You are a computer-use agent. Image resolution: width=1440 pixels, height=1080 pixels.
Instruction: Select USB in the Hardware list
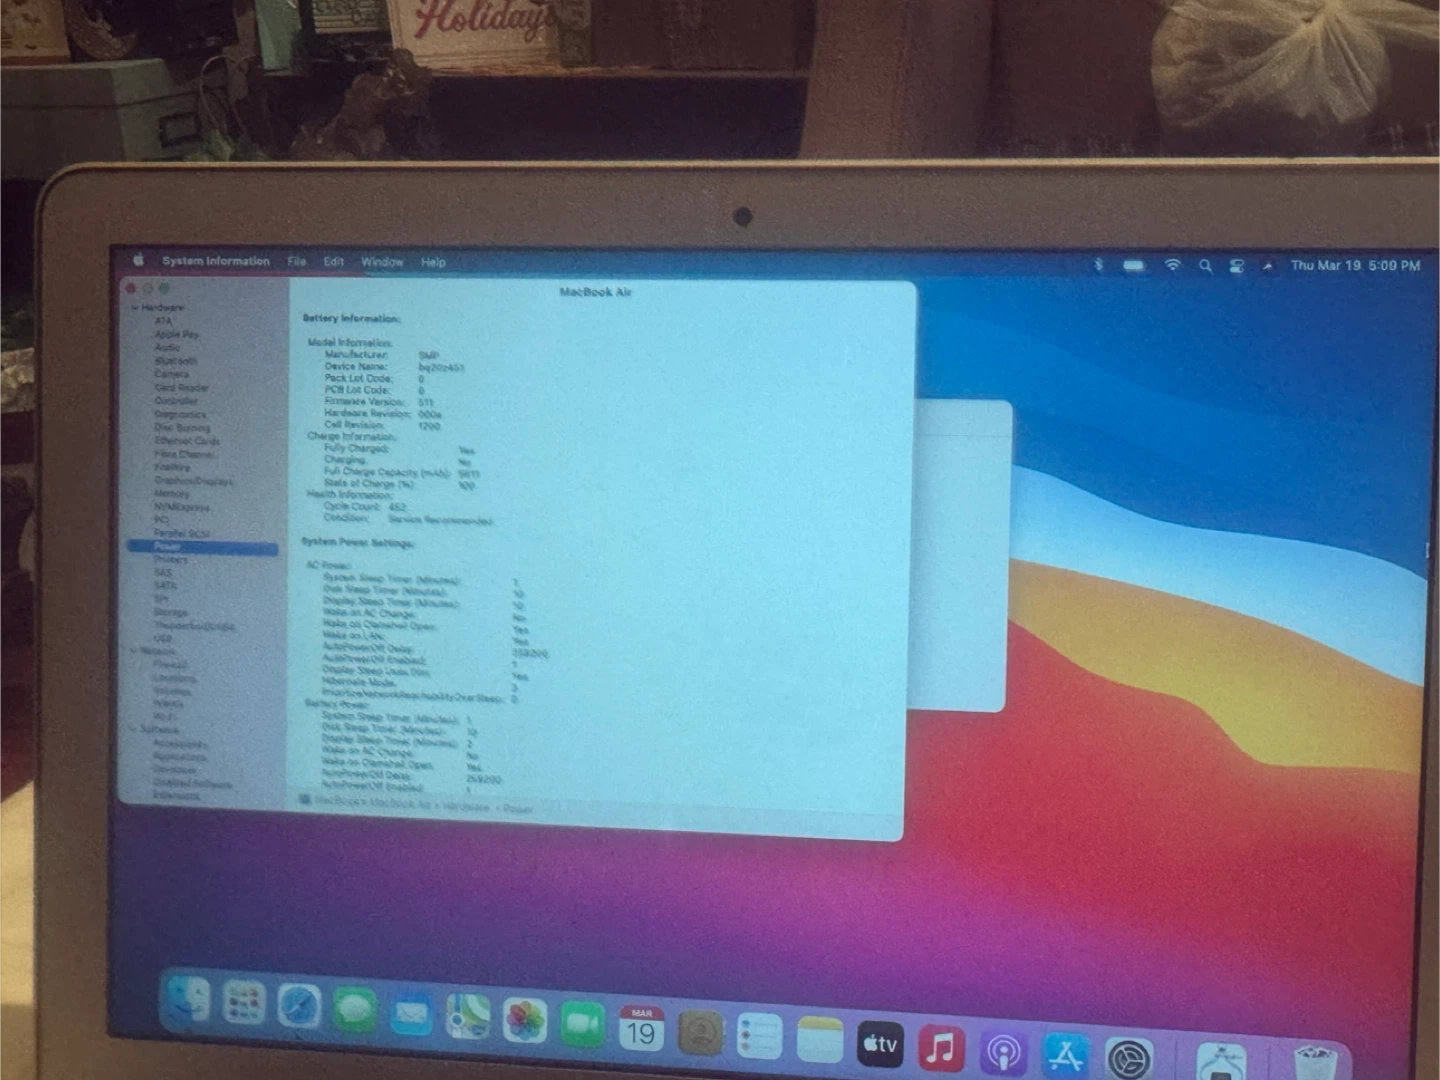163,638
